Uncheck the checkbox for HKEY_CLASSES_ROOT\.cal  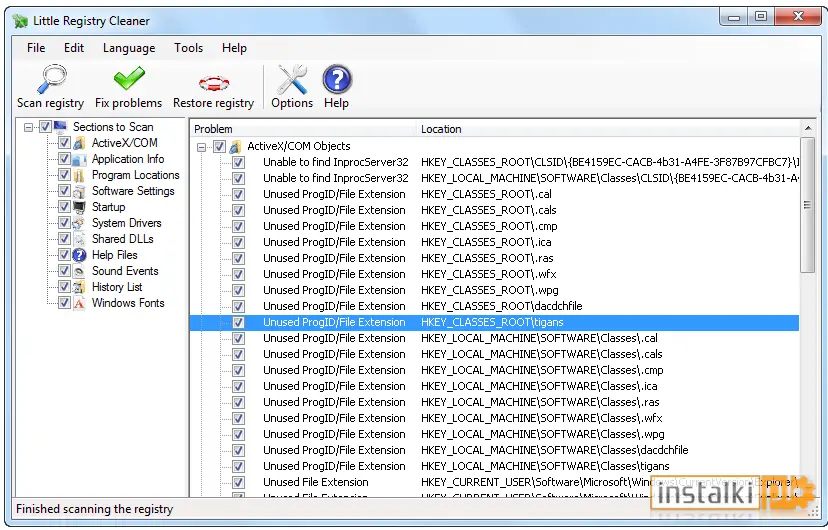pos(238,194)
